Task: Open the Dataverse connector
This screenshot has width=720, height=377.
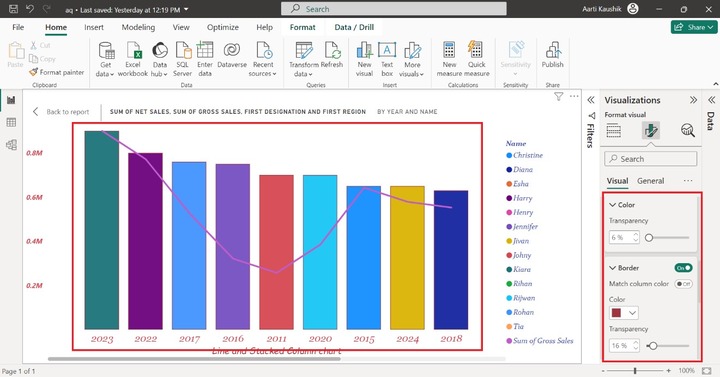Action: coord(232,55)
